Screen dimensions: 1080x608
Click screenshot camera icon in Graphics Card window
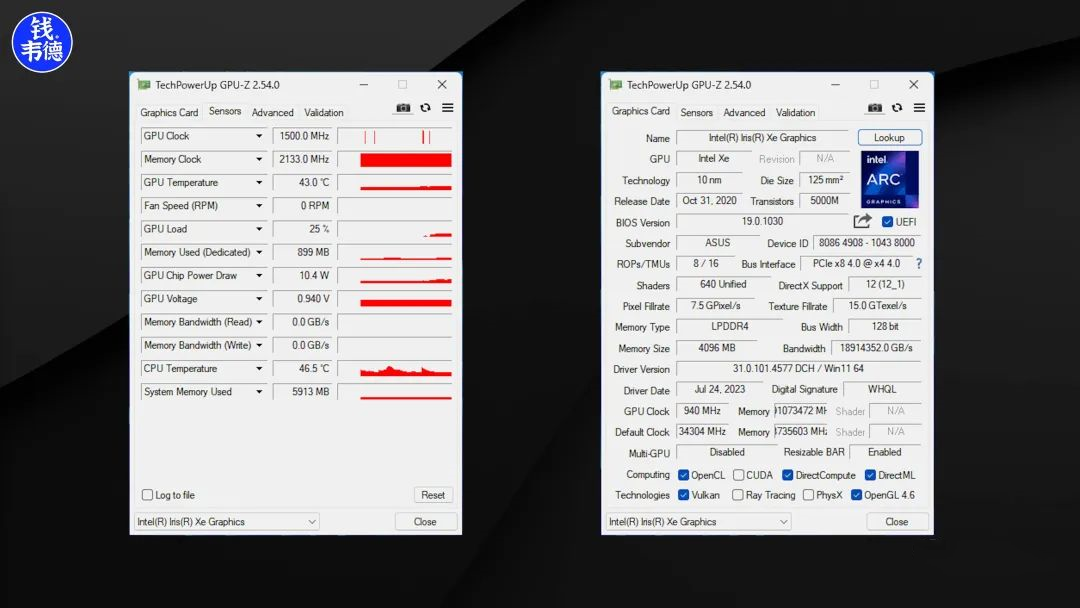point(875,108)
